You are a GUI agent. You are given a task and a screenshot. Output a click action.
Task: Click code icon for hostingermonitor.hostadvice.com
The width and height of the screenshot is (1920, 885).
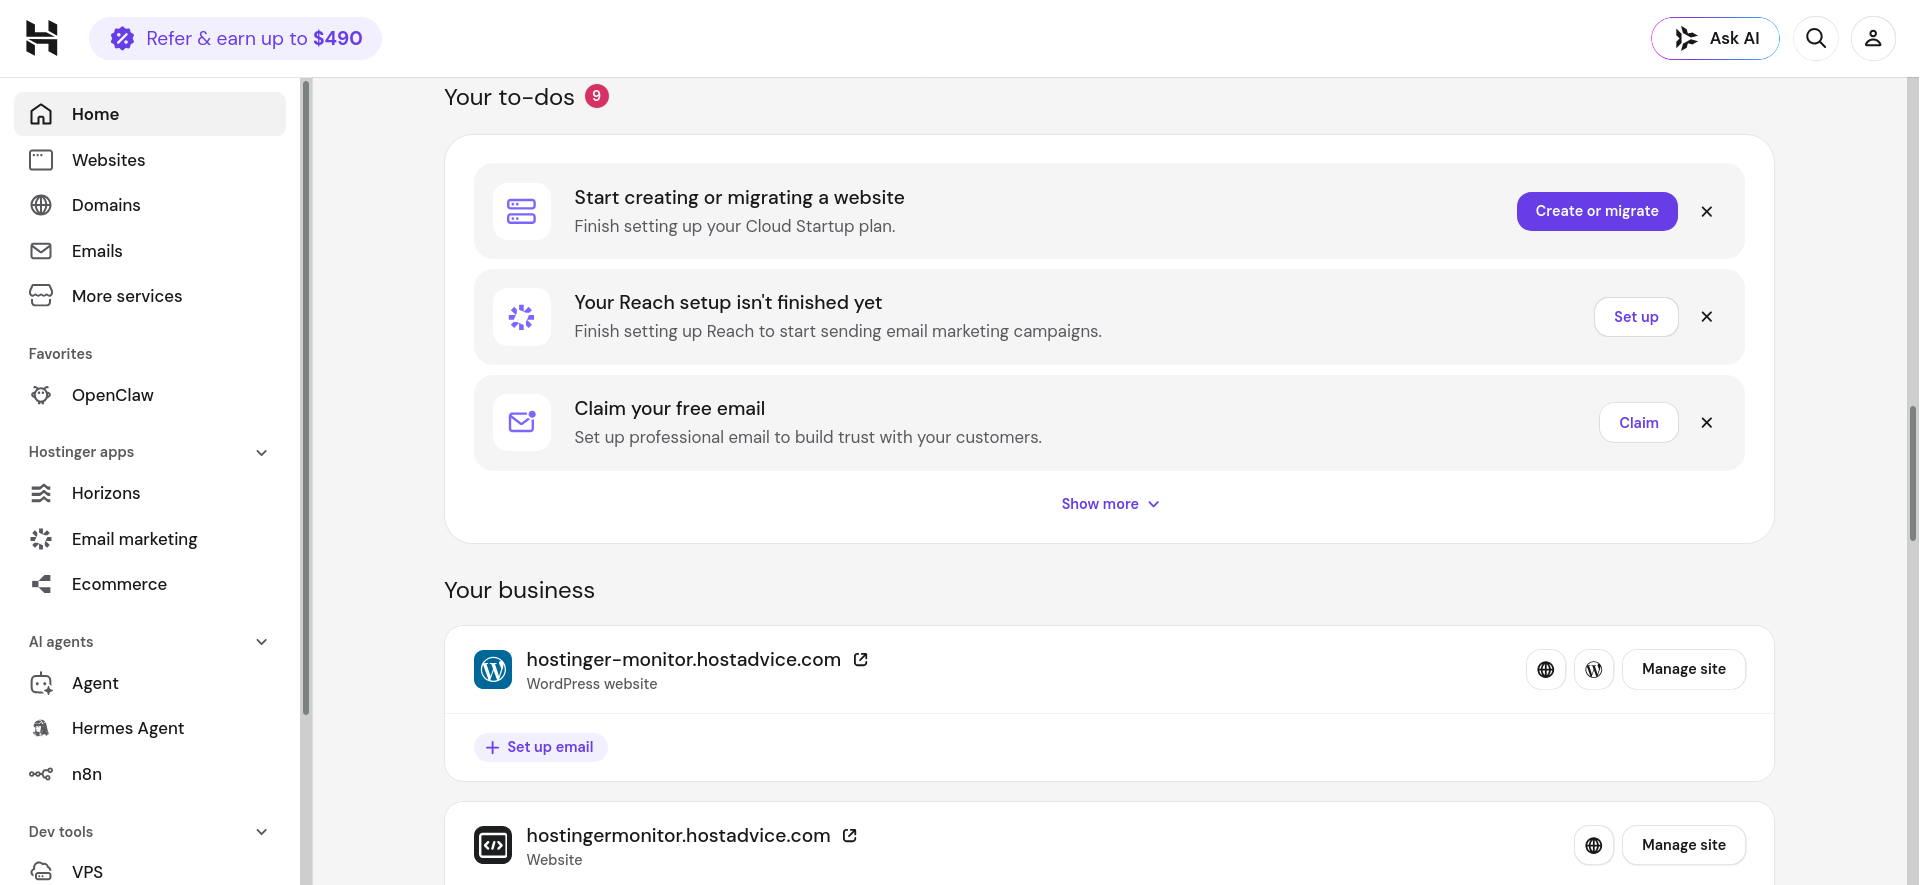pos(493,846)
